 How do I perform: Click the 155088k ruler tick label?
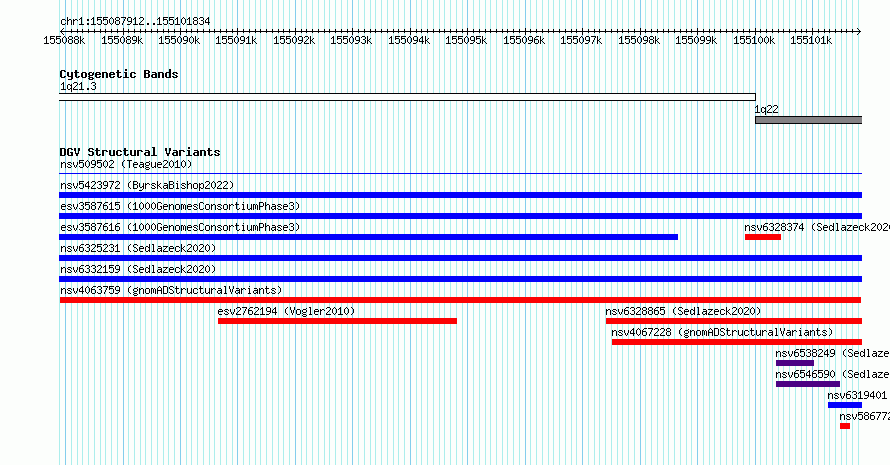(64, 40)
